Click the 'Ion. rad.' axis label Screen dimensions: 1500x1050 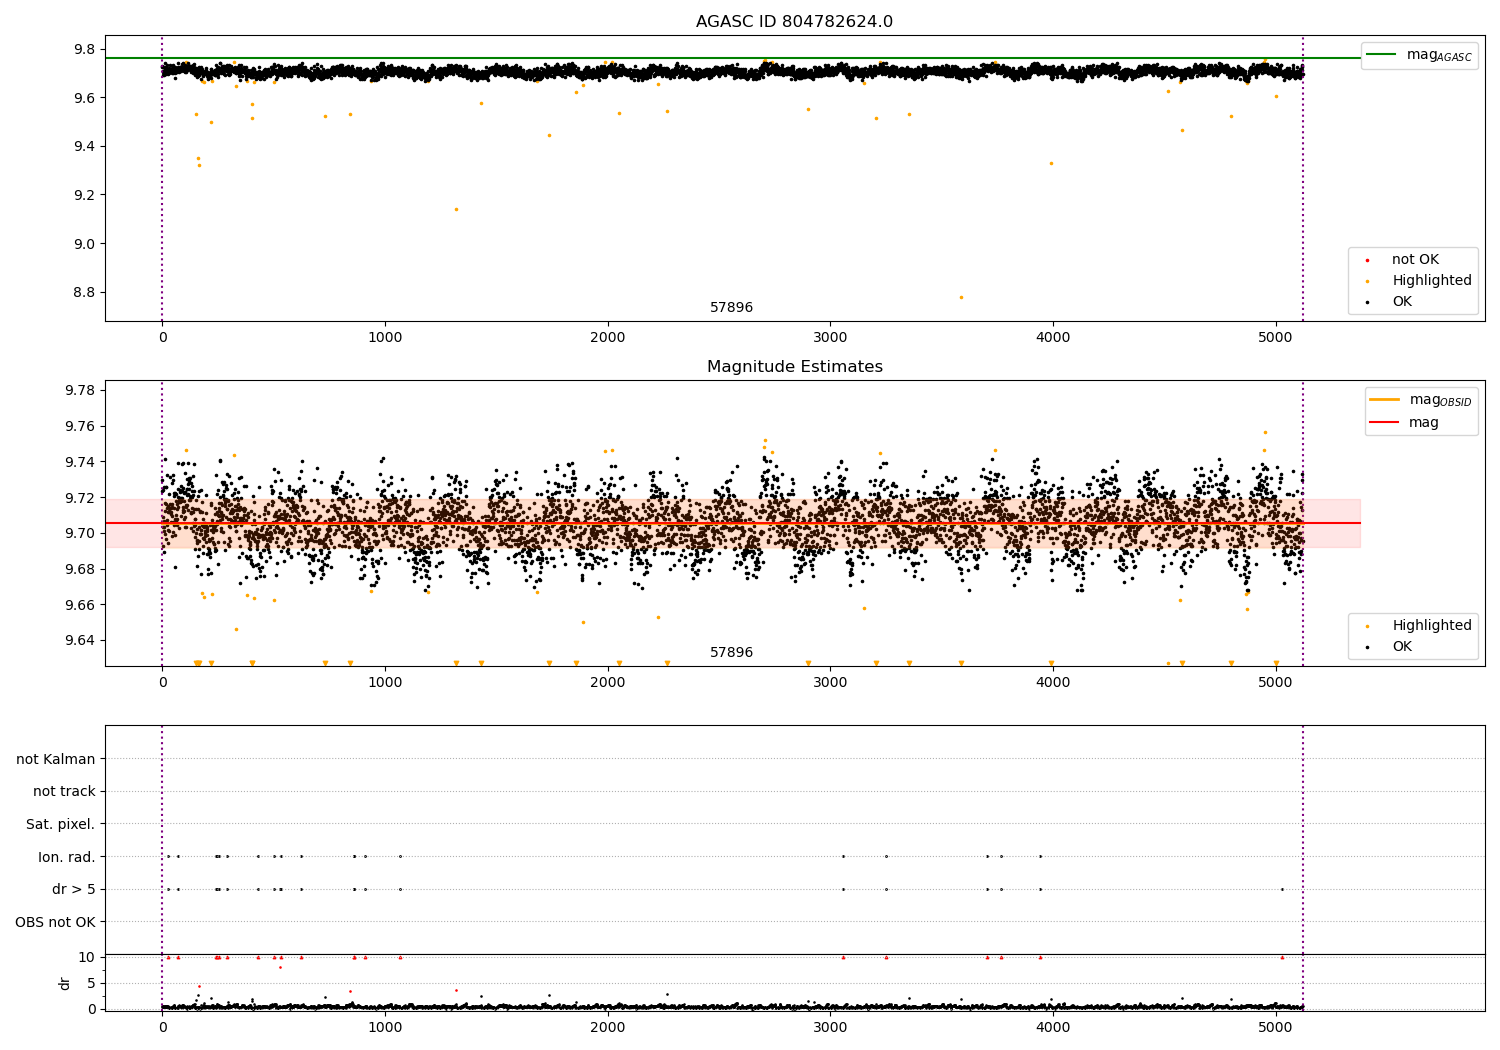click(67, 857)
